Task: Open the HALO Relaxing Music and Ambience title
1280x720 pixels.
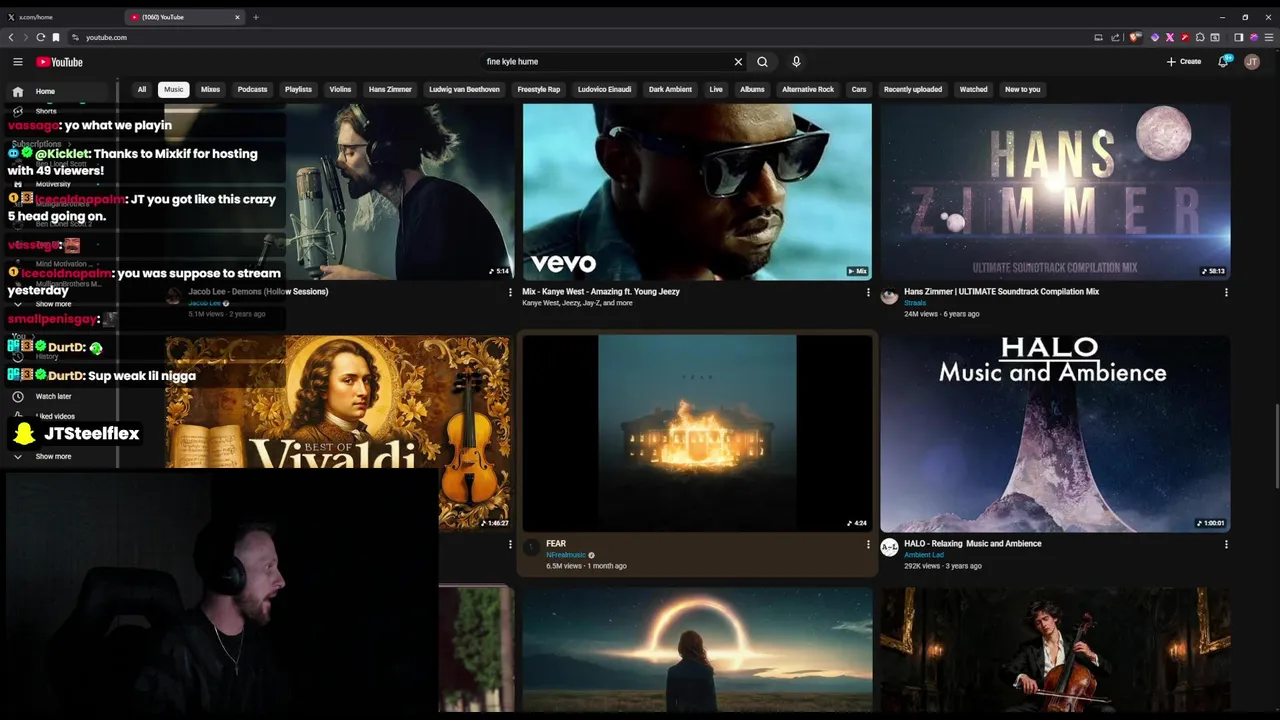Action: [x=973, y=544]
